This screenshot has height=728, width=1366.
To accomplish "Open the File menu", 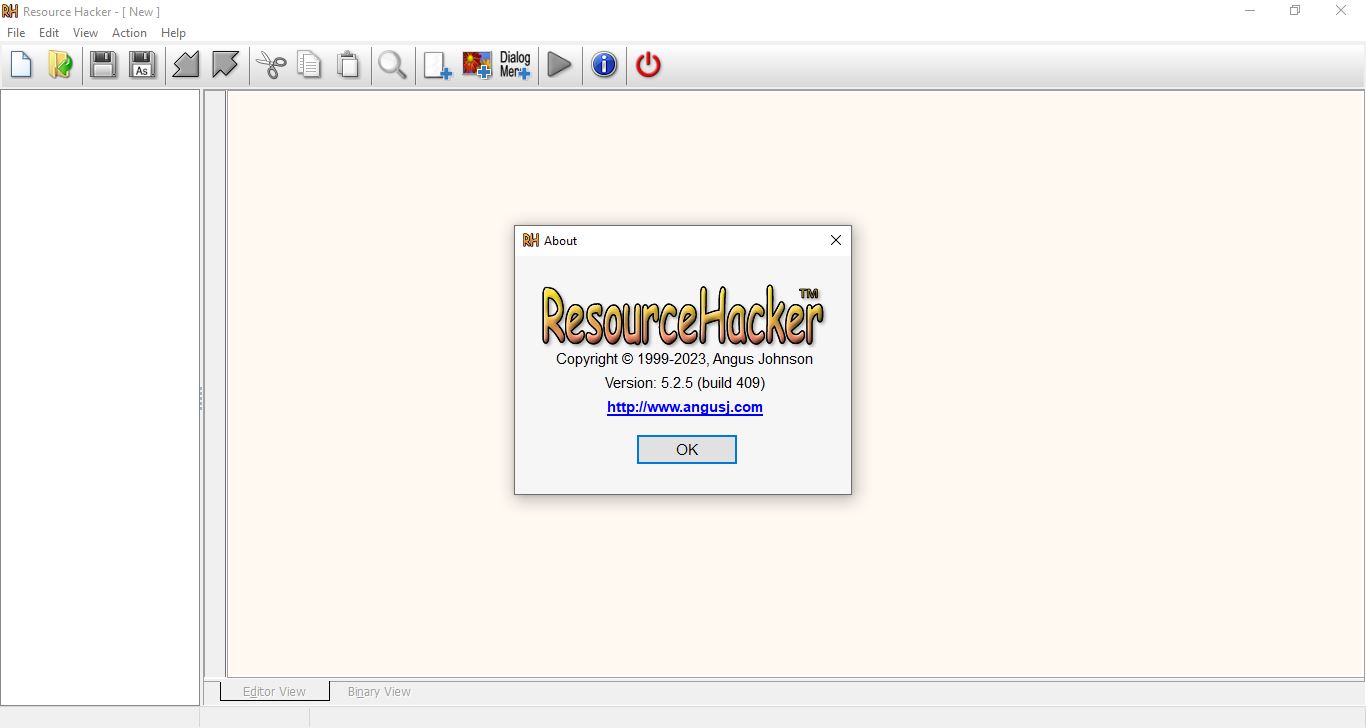I will 16,33.
